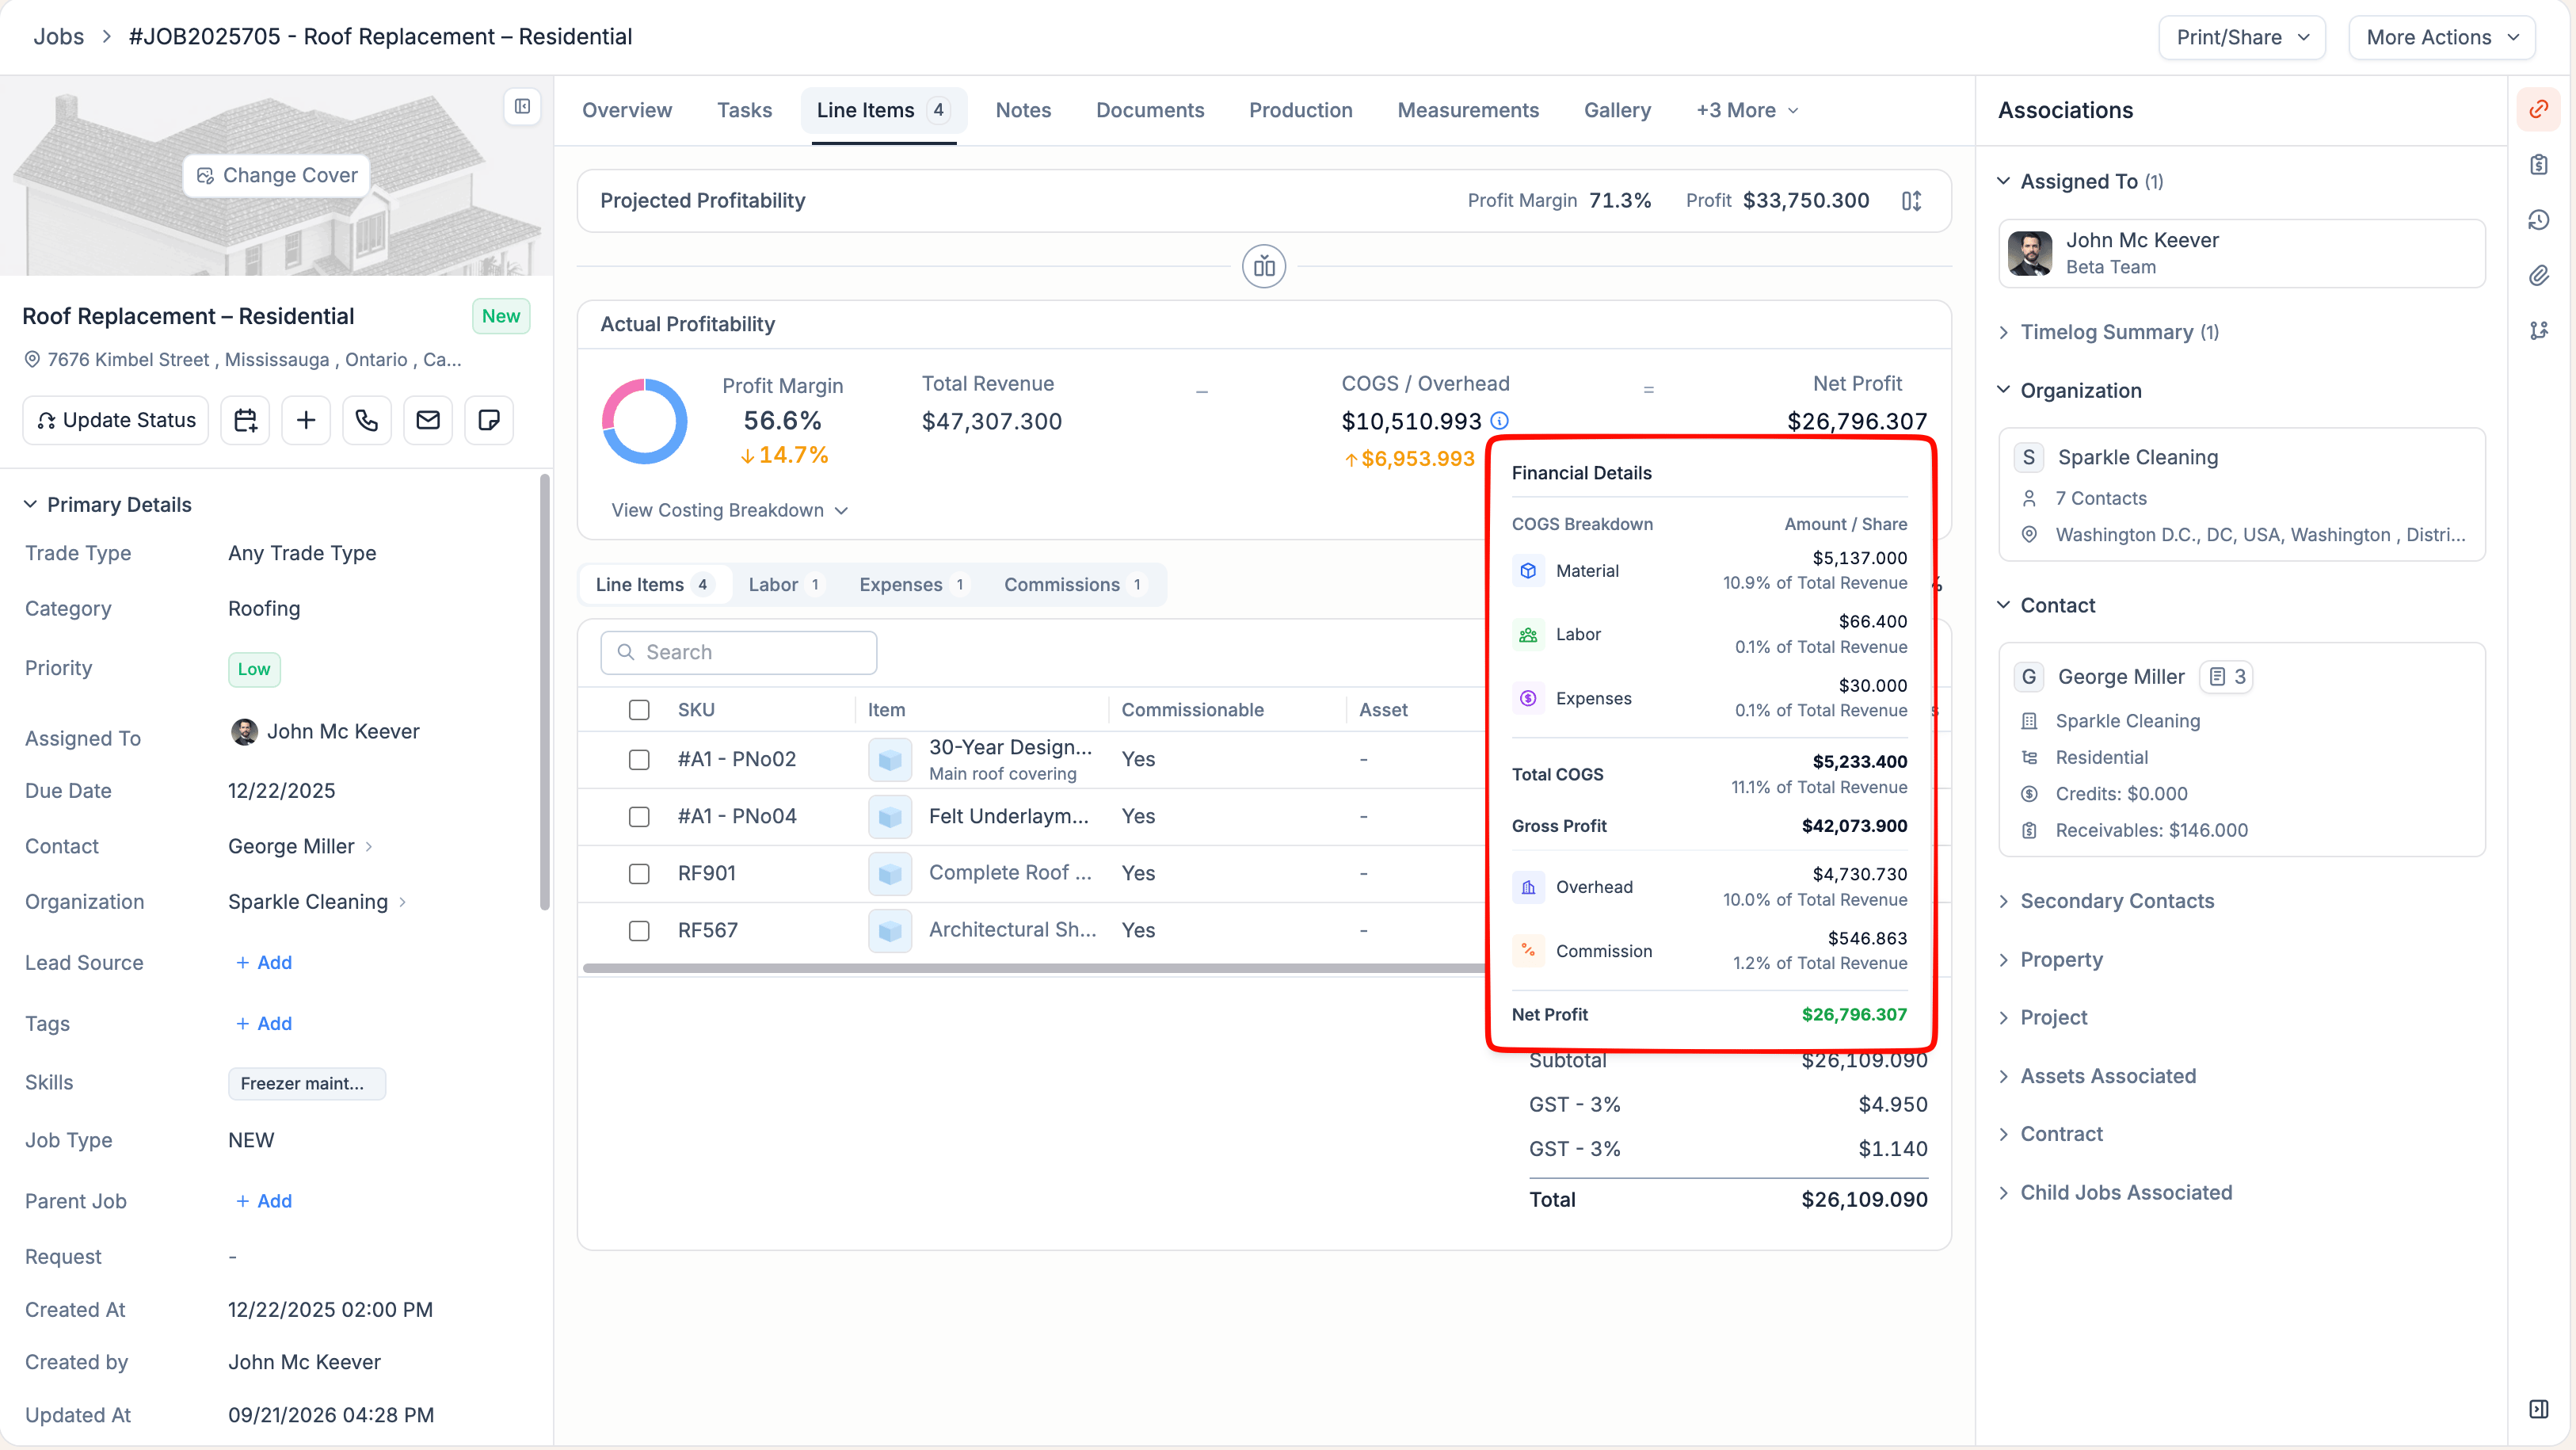
Task: Open the Commissions sub-tab
Action: click(1075, 585)
